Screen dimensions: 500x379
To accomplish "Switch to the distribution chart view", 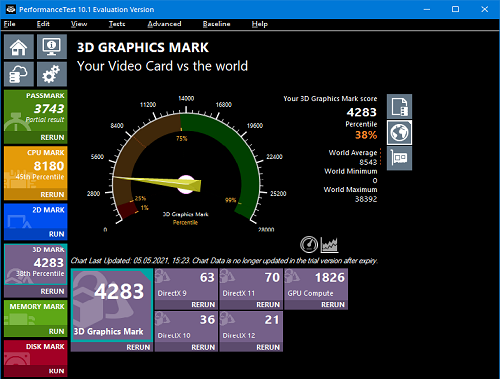I will pos(329,244).
